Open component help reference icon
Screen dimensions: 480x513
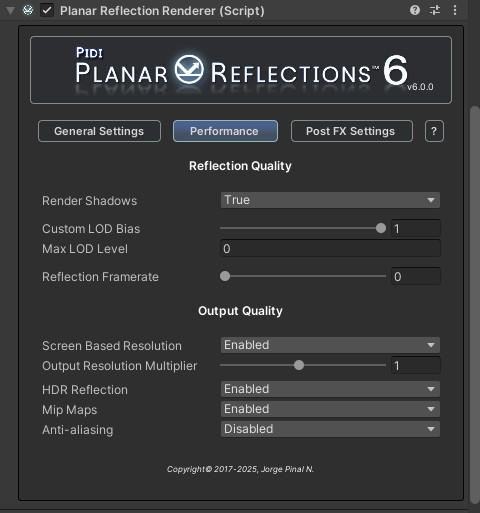tap(415, 10)
